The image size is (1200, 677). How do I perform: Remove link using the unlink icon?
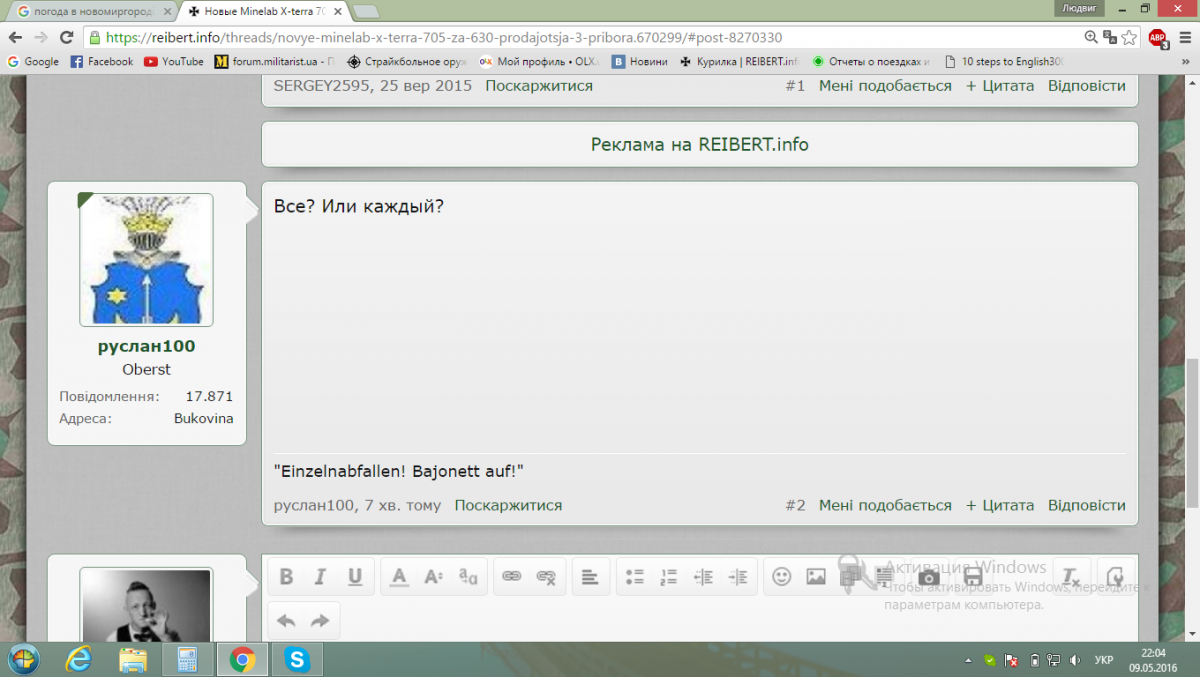546,577
